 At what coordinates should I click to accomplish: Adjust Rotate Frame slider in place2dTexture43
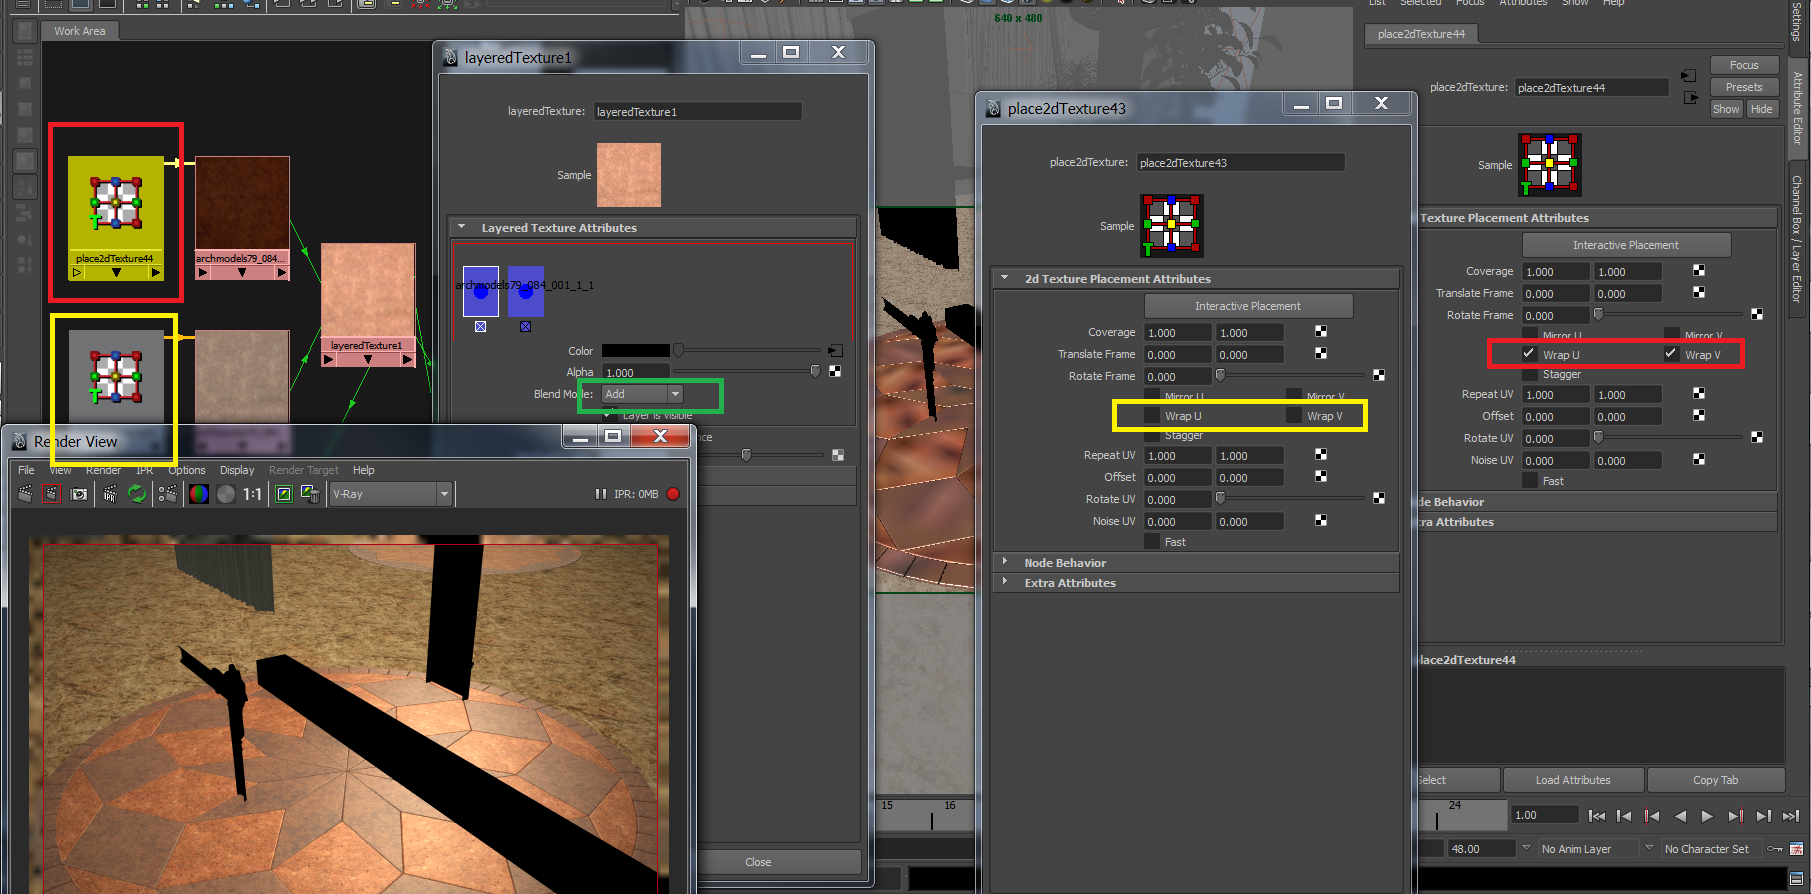[1220, 376]
